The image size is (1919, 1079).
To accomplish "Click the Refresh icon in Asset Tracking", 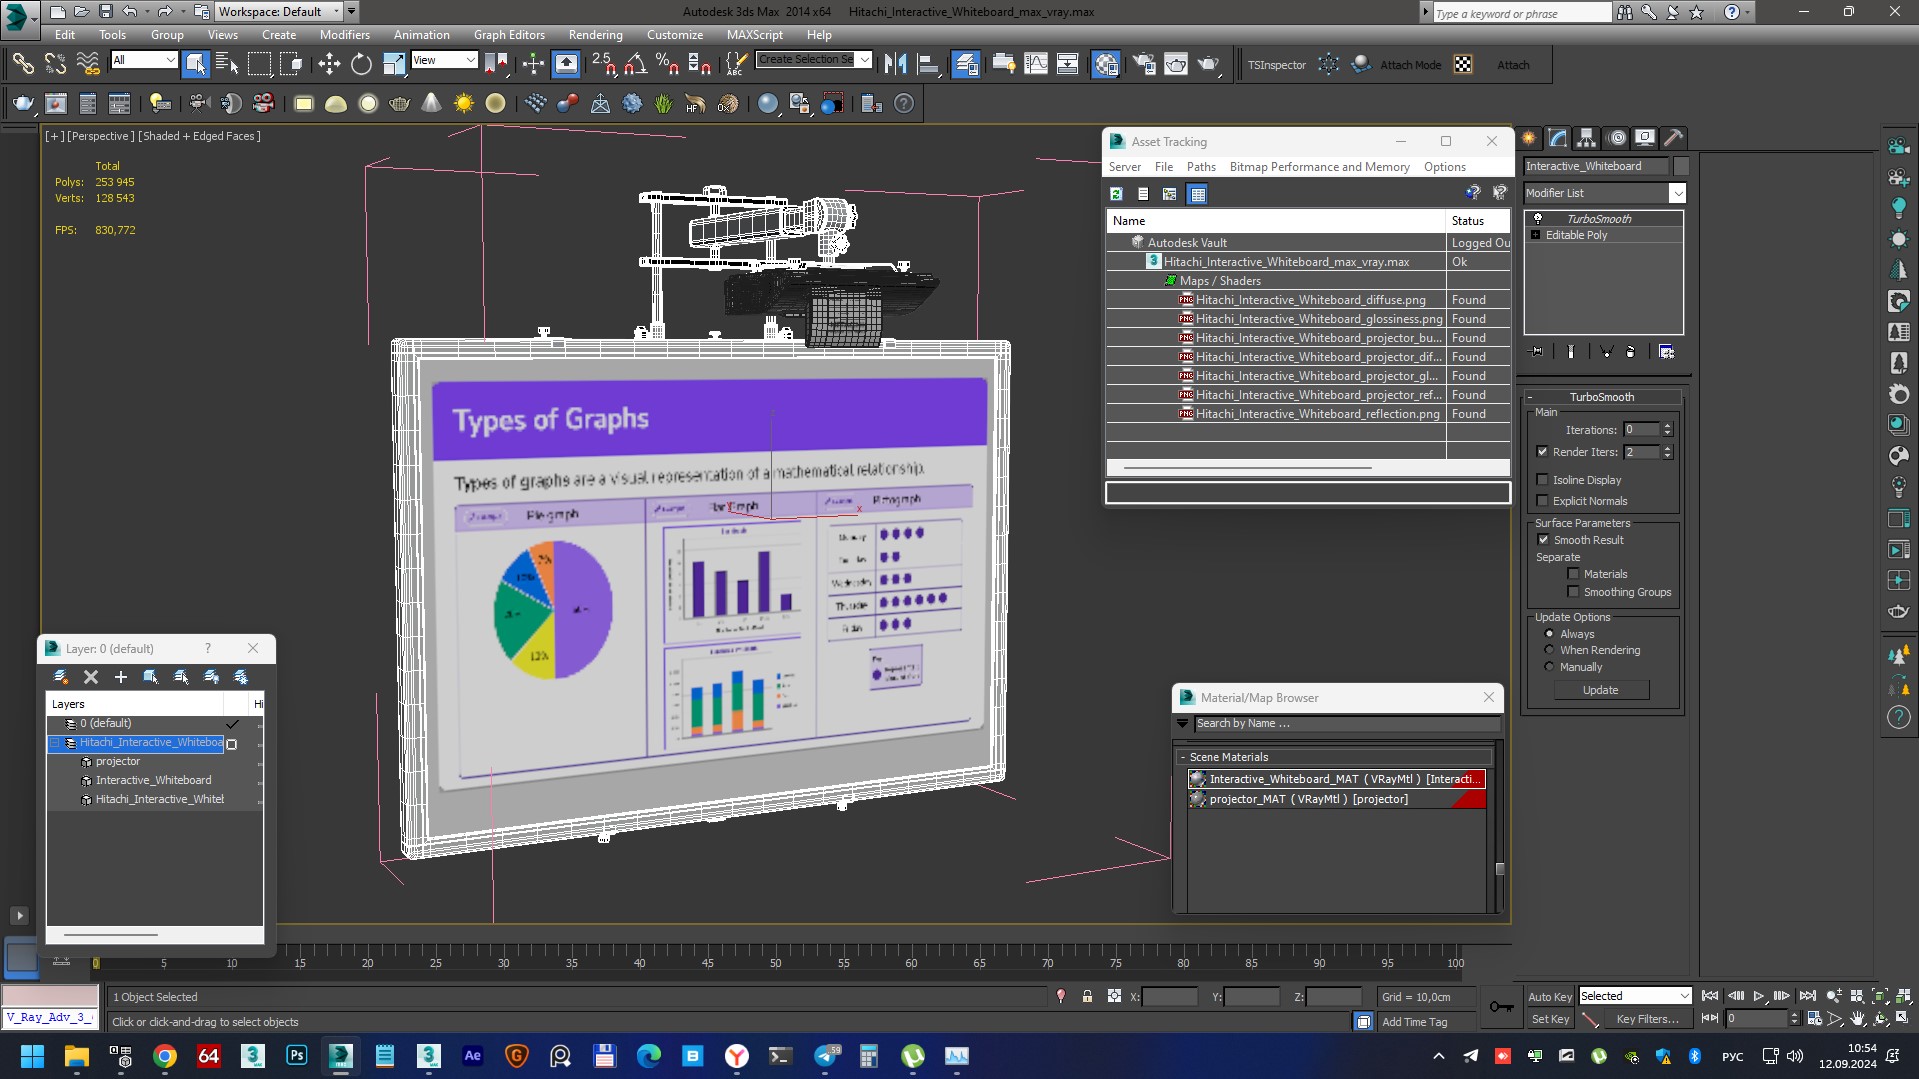I will [1116, 194].
